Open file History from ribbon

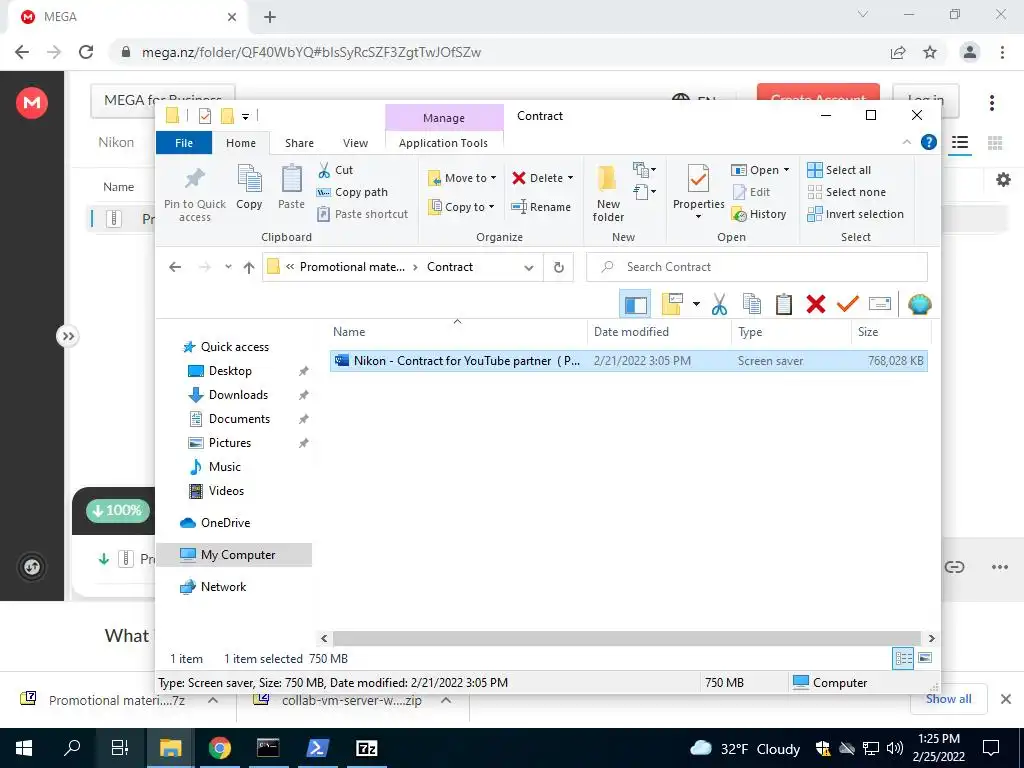(x=759, y=214)
